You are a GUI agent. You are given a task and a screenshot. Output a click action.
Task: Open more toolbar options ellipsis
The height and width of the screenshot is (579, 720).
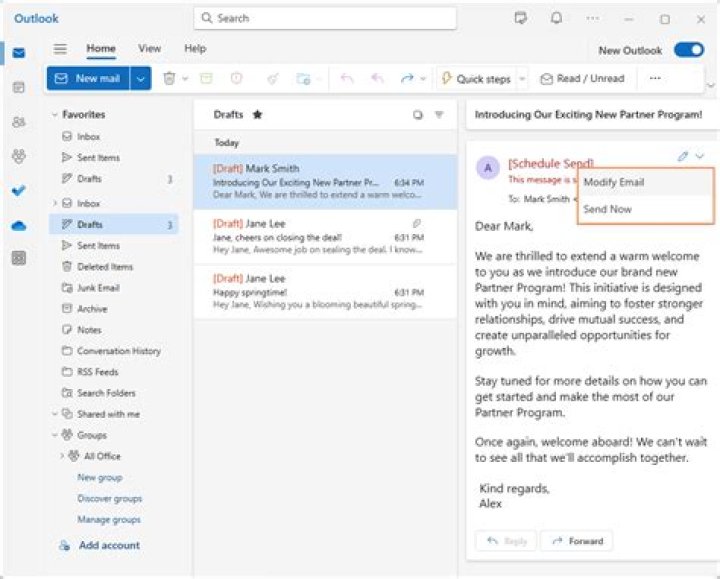click(655, 79)
